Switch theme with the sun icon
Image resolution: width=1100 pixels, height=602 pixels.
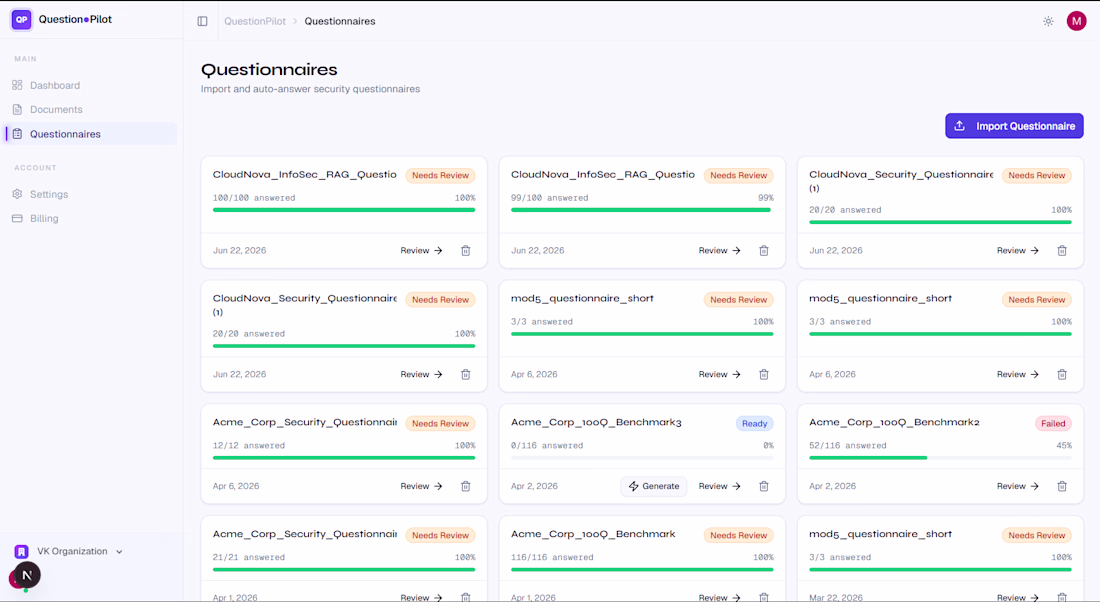(x=1048, y=21)
